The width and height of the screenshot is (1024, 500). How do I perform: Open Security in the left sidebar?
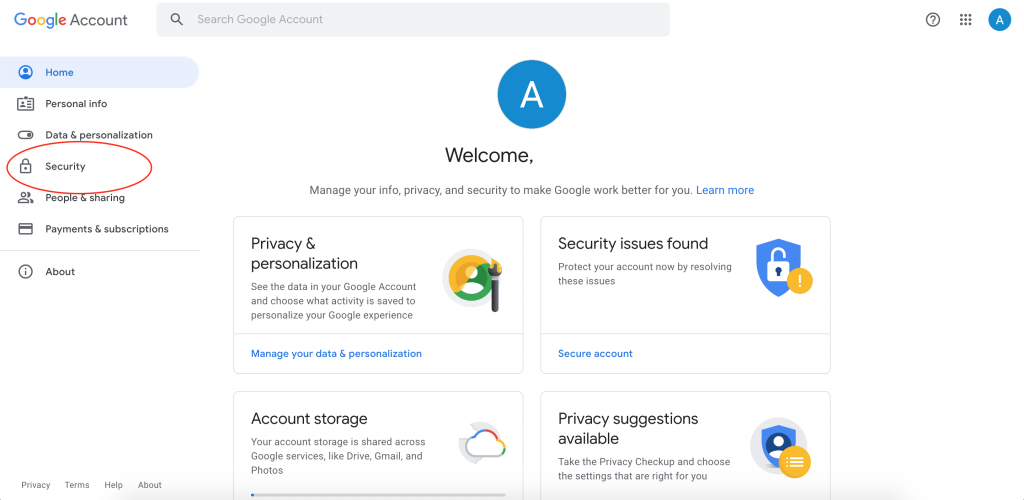[x=65, y=167]
